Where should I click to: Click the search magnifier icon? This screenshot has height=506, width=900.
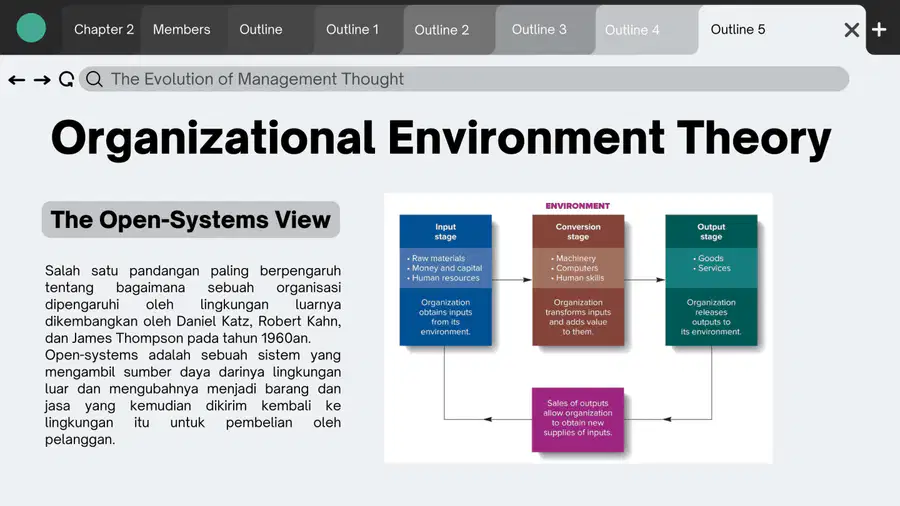click(94, 79)
